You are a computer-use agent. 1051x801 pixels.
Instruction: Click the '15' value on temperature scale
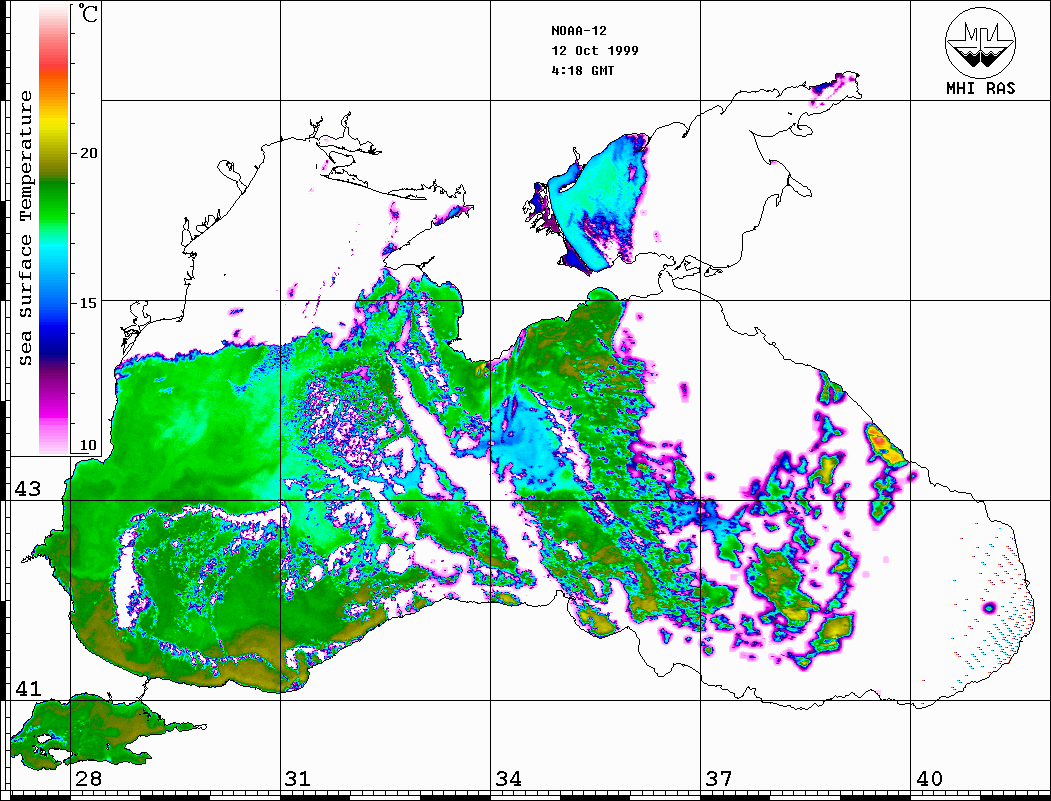88,303
